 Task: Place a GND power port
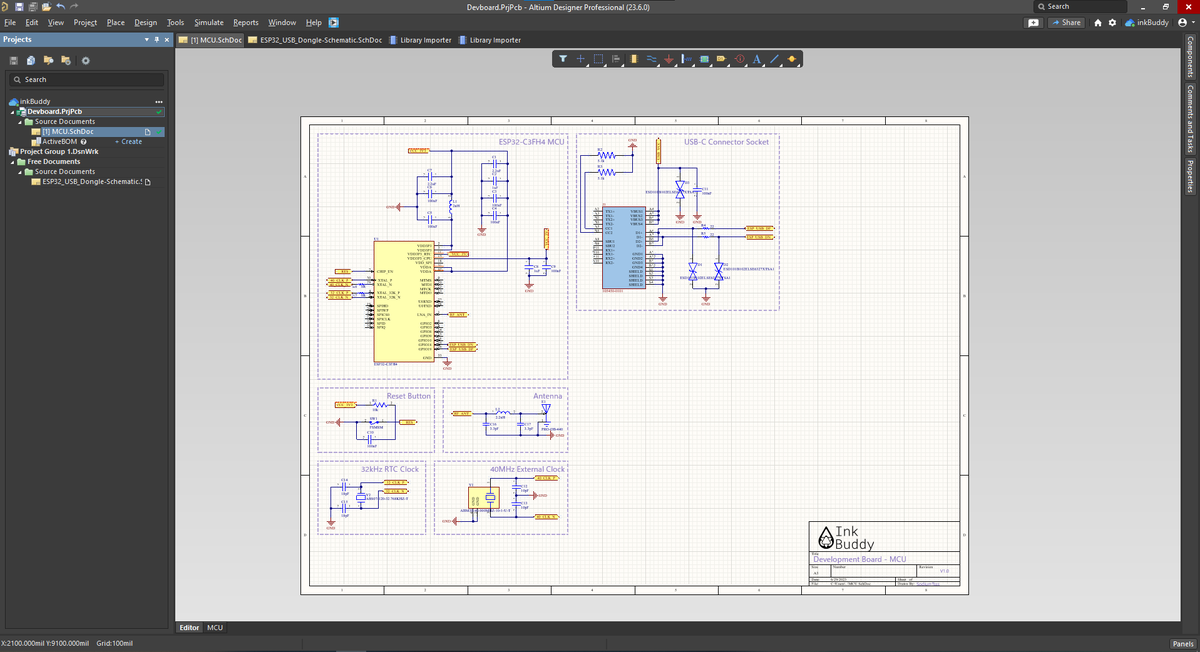point(669,59)
